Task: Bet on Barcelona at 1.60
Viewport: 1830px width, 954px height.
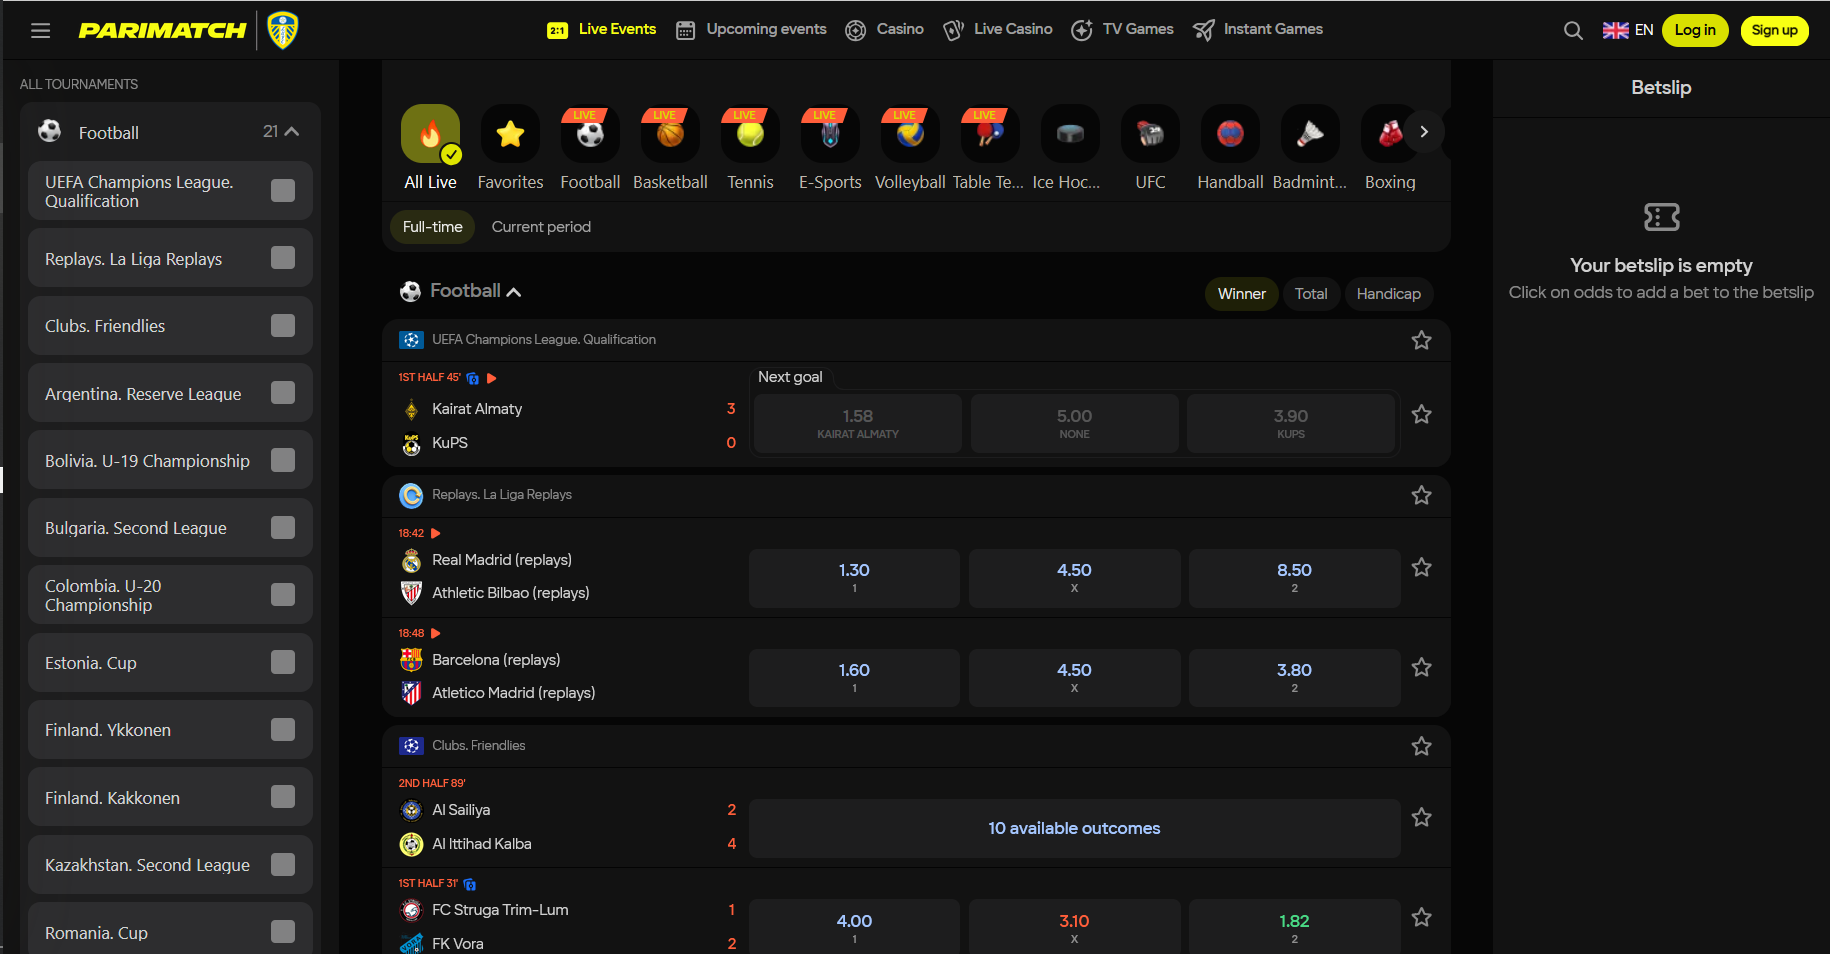Action: coord(854,678)
